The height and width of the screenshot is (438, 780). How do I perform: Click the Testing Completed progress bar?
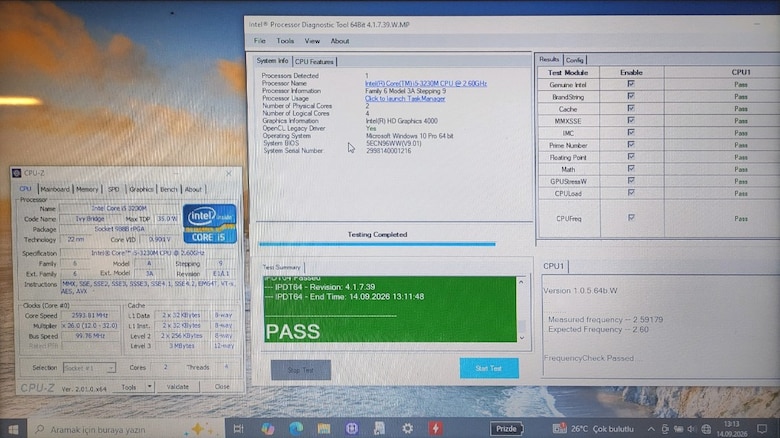(x=377, y=244)
